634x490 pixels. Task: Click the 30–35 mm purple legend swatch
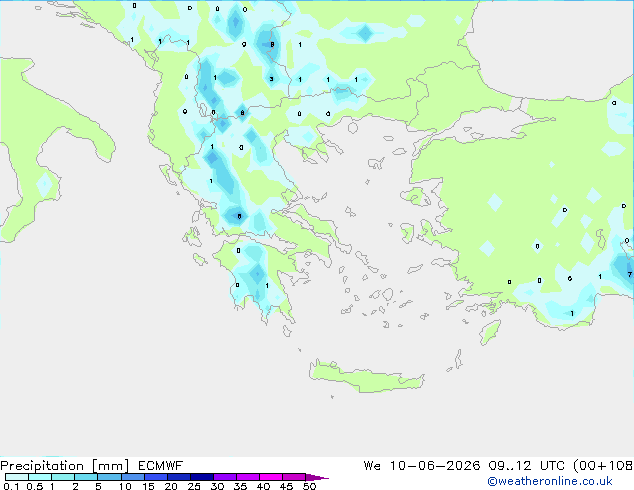tap(224, 477)
